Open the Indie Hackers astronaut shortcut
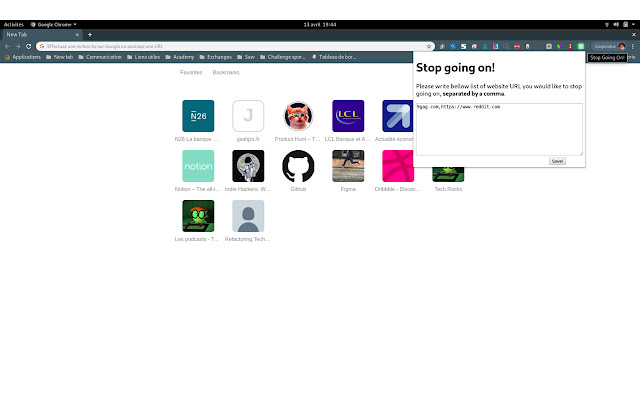This screenshot has width=640, height=400. (x=248, y=166)
